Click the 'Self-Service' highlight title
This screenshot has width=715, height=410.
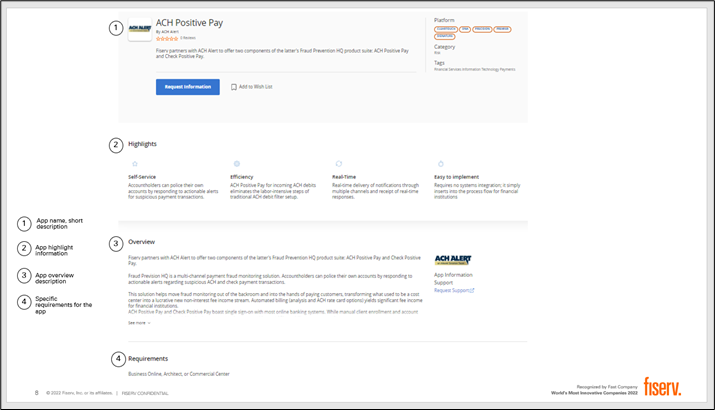[x=142, y=177]
